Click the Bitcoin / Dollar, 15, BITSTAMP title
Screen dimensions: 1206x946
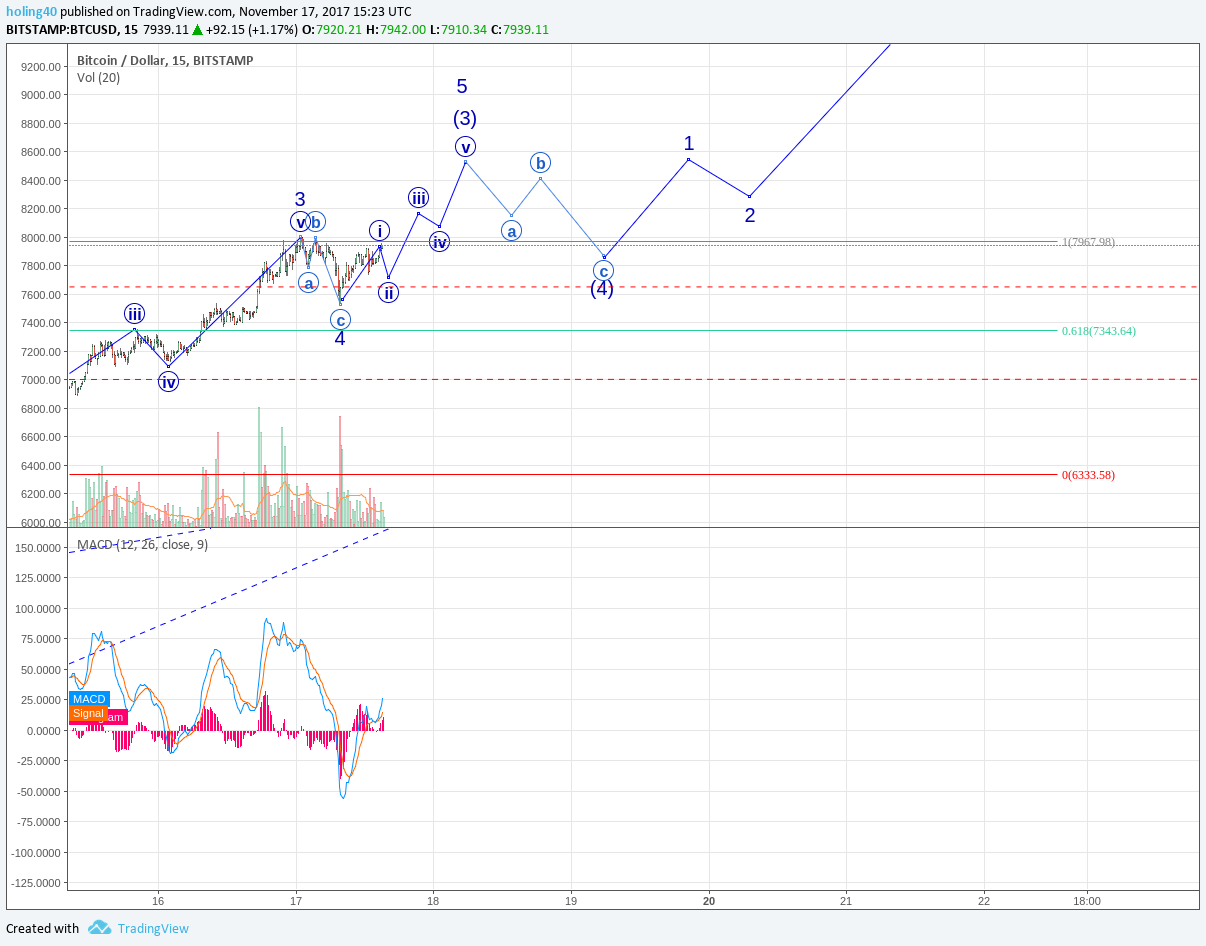click(x=165, y=60)
